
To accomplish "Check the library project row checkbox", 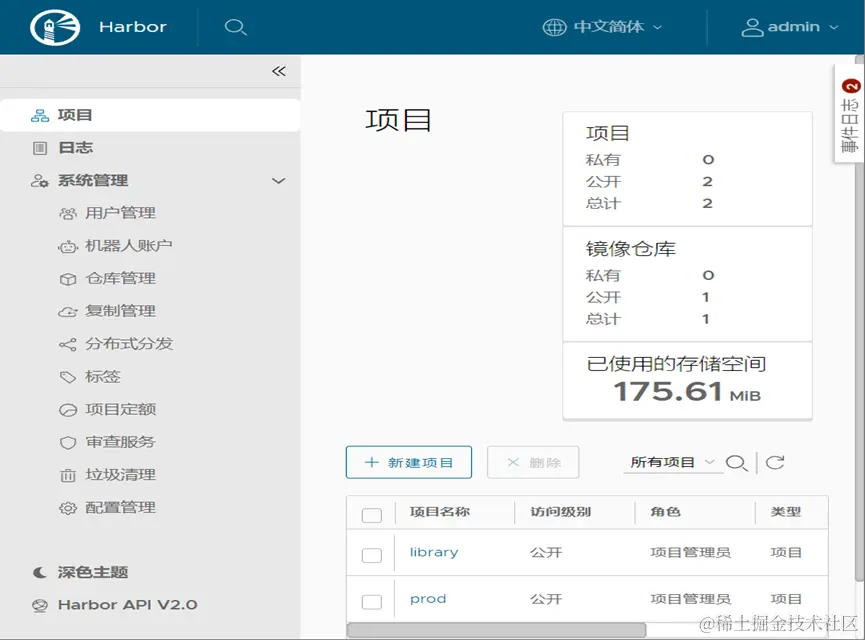I will (x=372, y=555).
